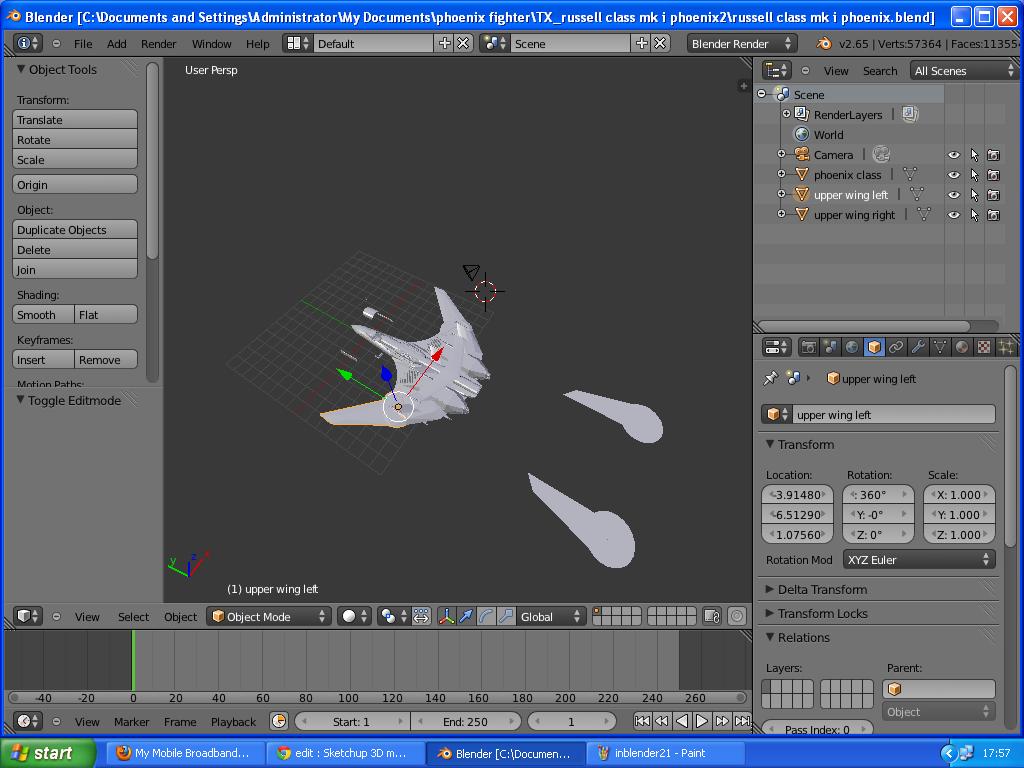Viewport: 1024px width, 768px height.
Task: Open the Render properties tab (camera icon)
Action: point(810,347)
